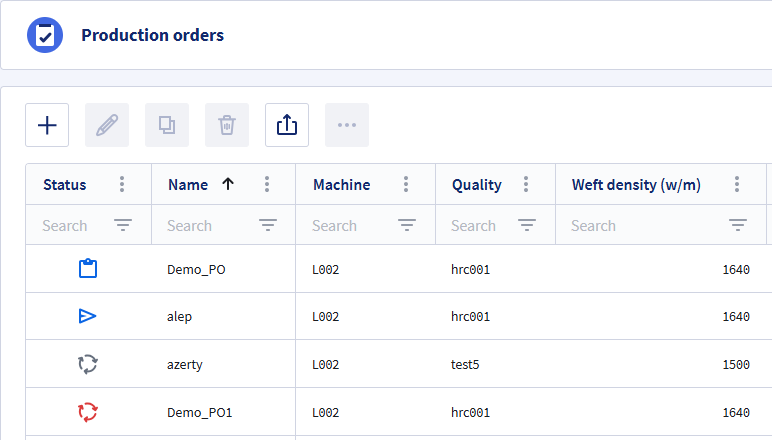
Task: Click the gray cycle status icon for azerty
Action: click(x=88, y=364)
